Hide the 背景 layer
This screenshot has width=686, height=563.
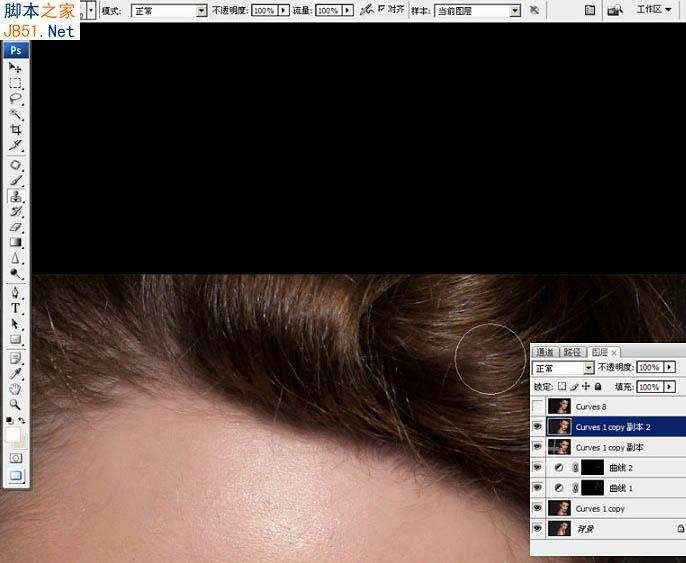tap(538, 528)
